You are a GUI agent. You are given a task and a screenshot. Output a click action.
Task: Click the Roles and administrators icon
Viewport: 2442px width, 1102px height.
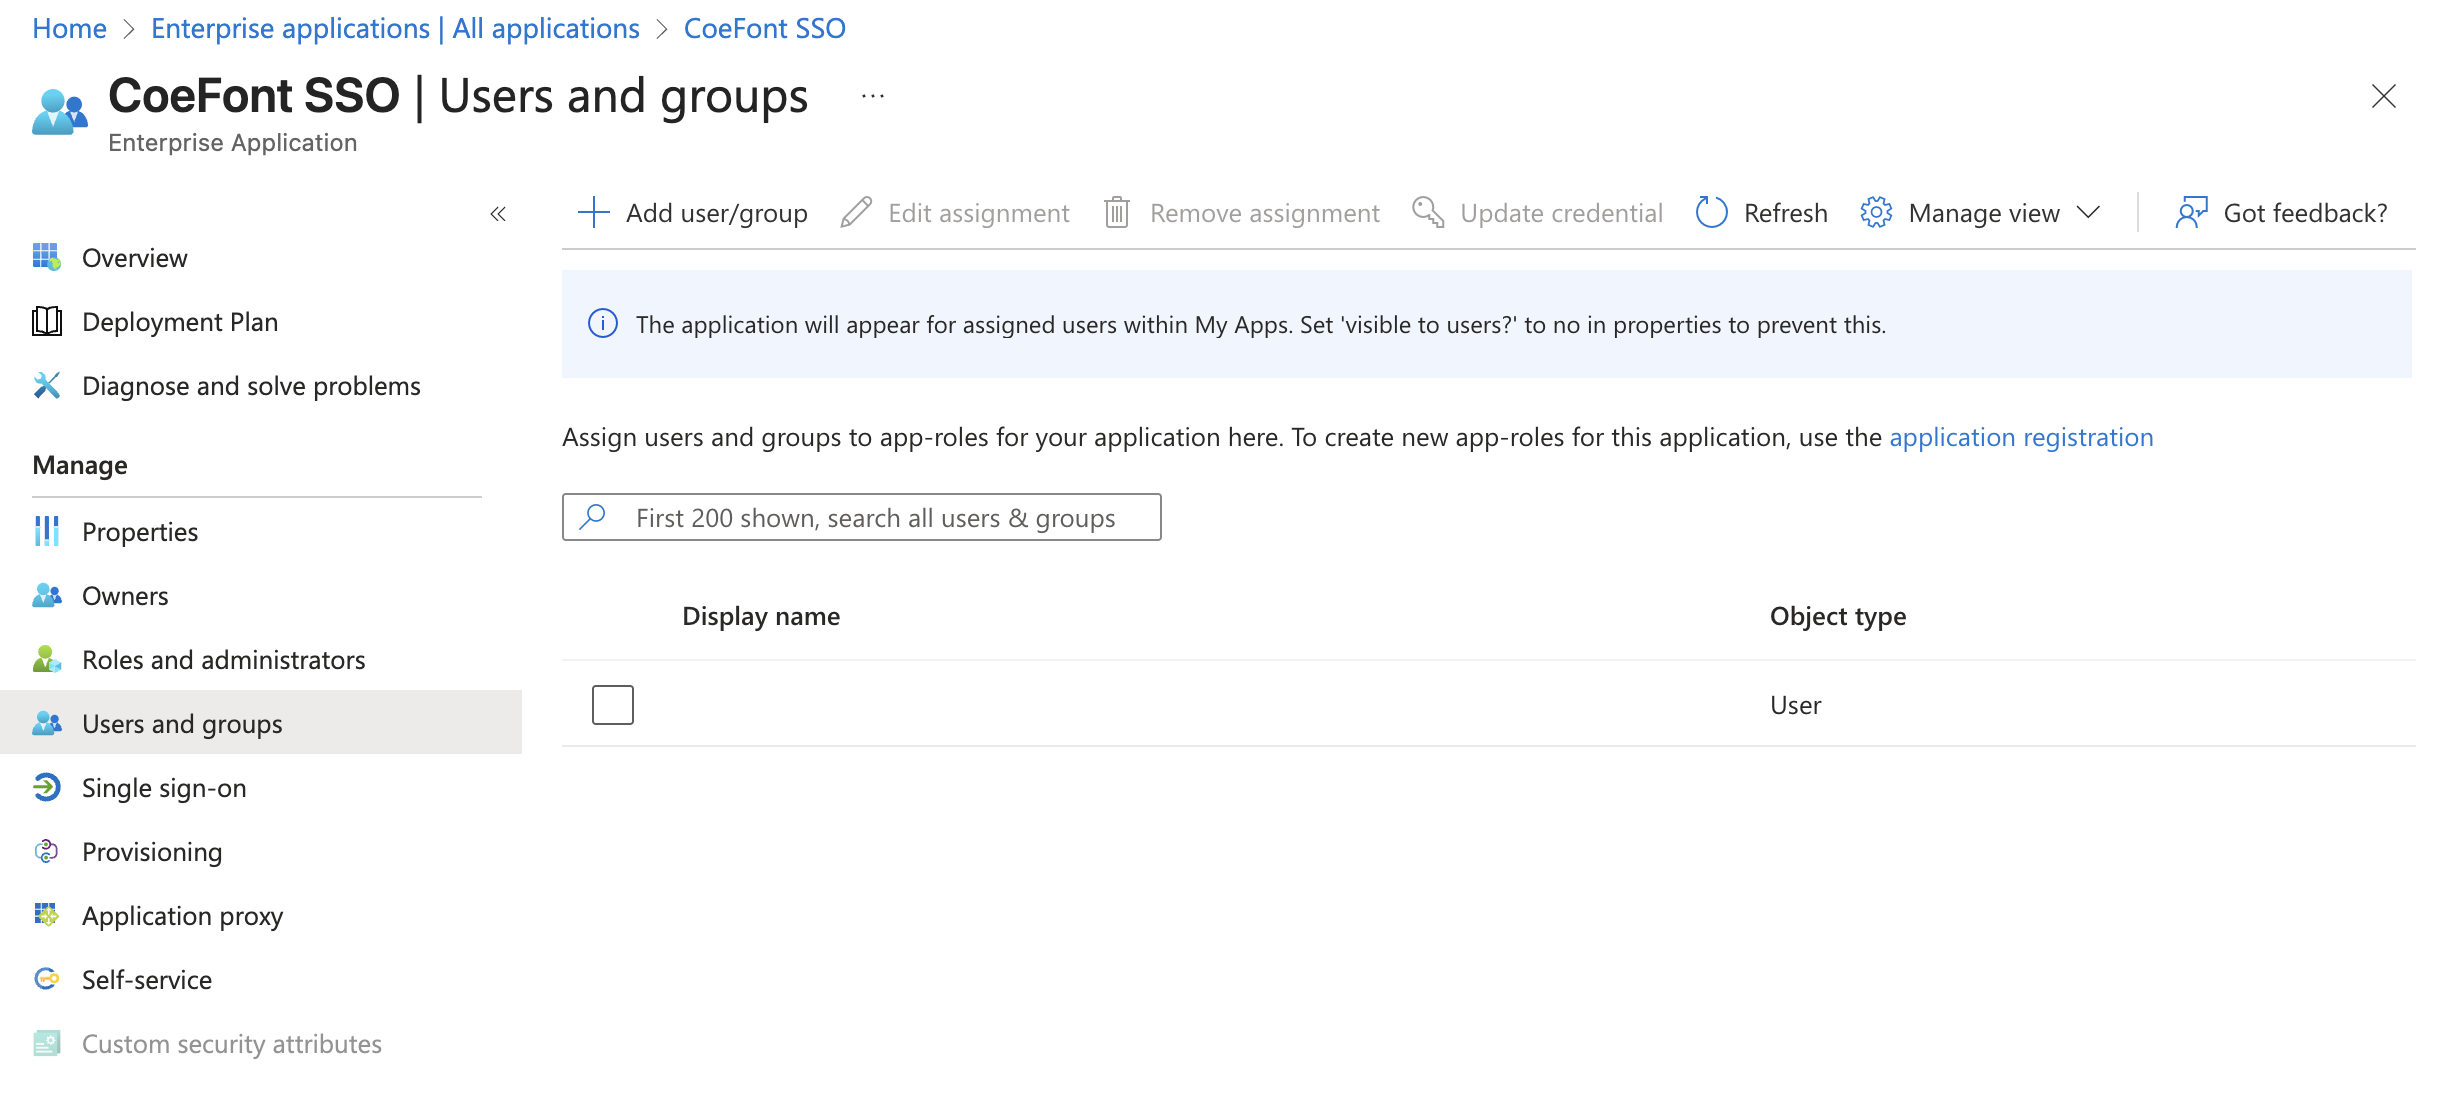pos(47,659)
